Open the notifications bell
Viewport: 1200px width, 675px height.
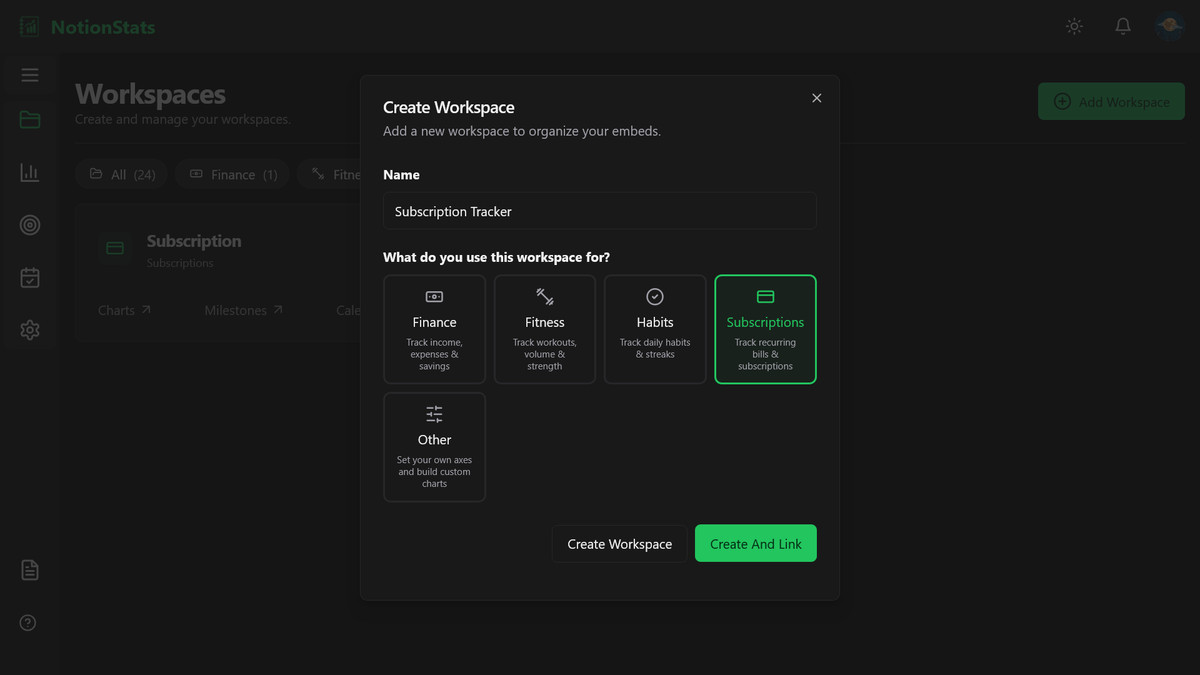click(1123, 27)
